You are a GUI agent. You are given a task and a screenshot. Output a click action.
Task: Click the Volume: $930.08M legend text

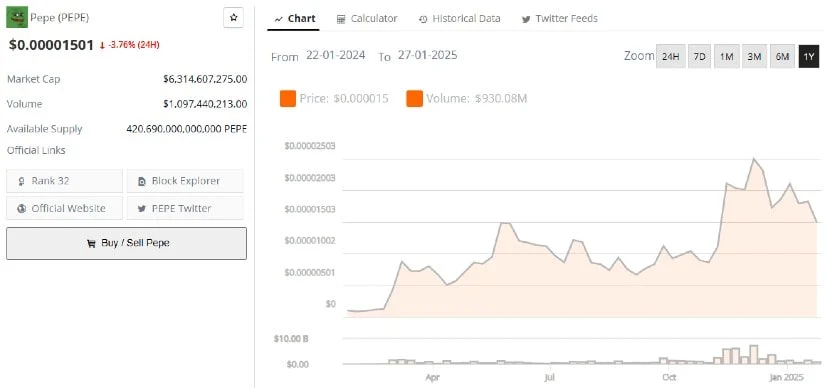click(x=477, y=98)
